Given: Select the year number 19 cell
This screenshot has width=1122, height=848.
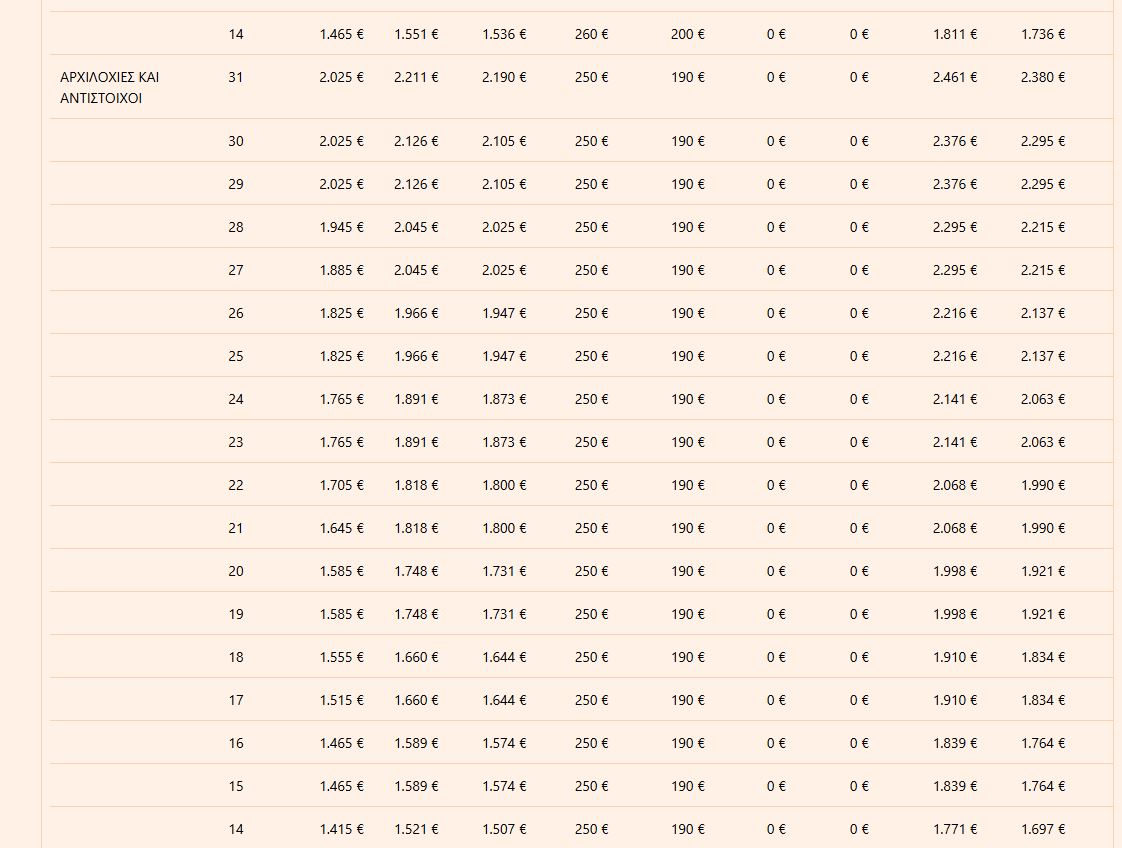Looking at the screenshot, I should tap(235, 614).
